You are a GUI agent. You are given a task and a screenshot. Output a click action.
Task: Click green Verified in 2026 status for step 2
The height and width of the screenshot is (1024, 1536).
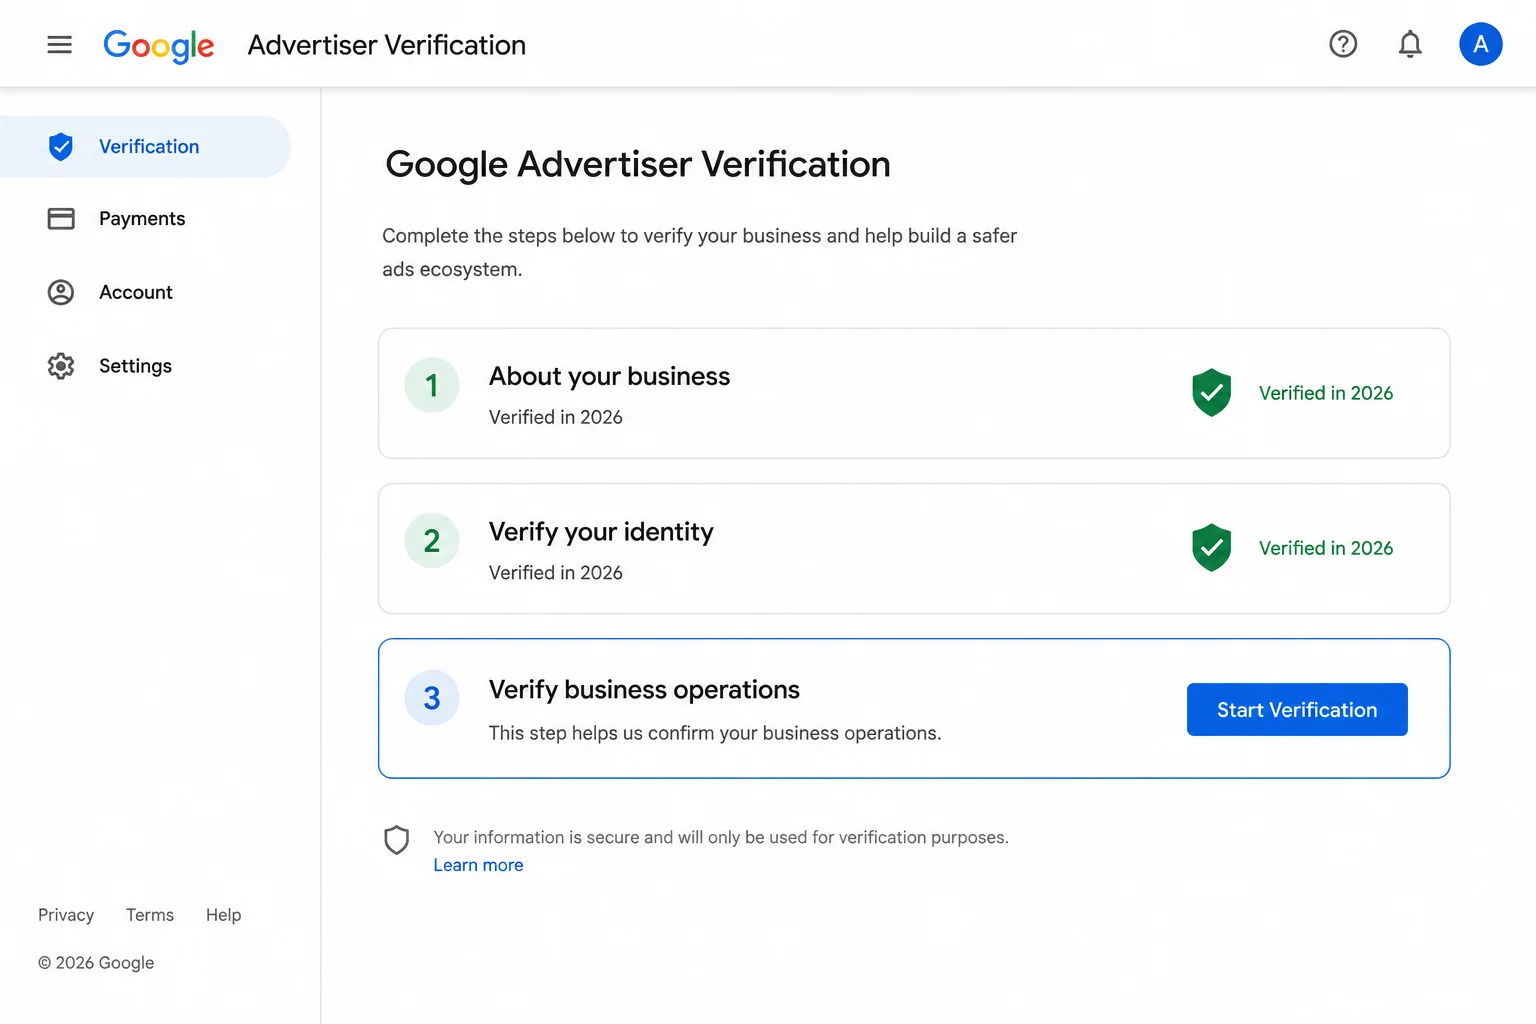coord(1326,548)
